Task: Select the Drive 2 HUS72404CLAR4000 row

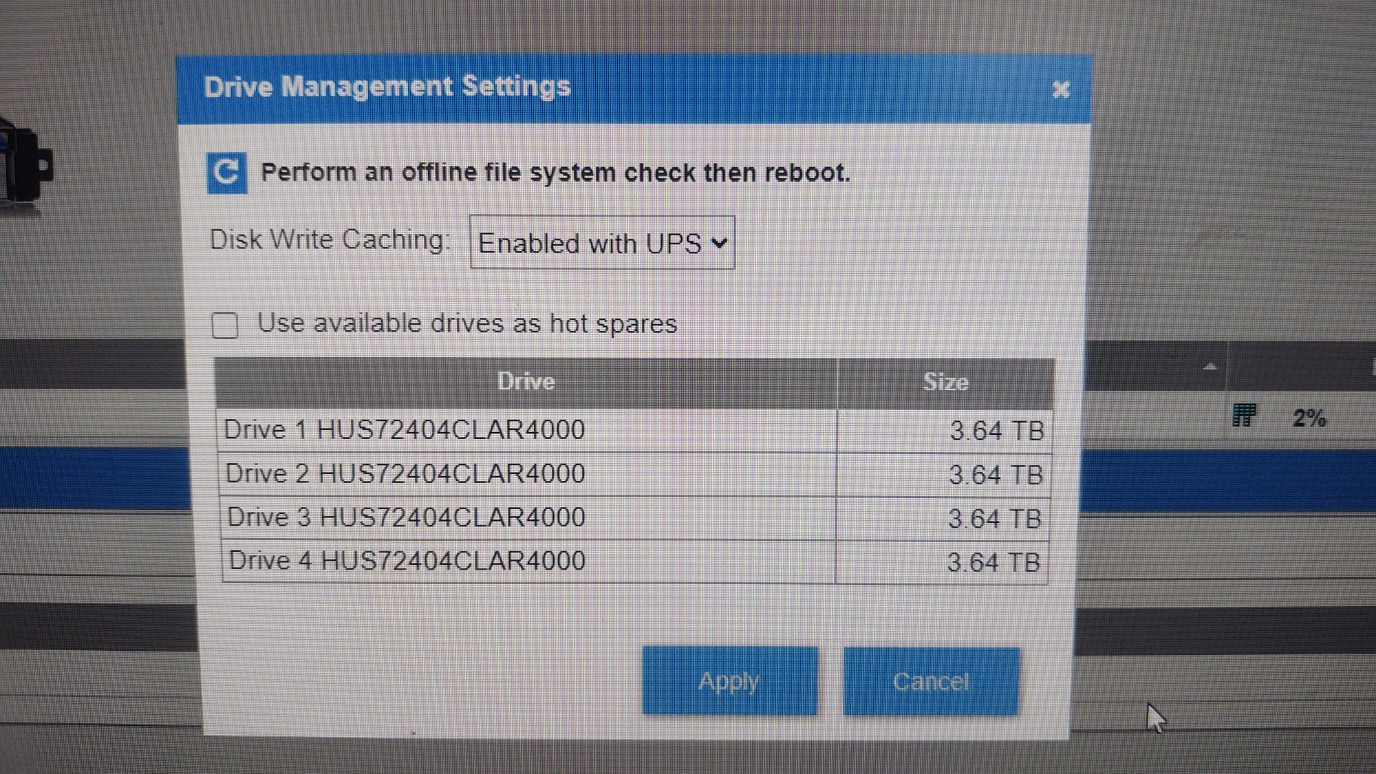Action: click(405, 473)
